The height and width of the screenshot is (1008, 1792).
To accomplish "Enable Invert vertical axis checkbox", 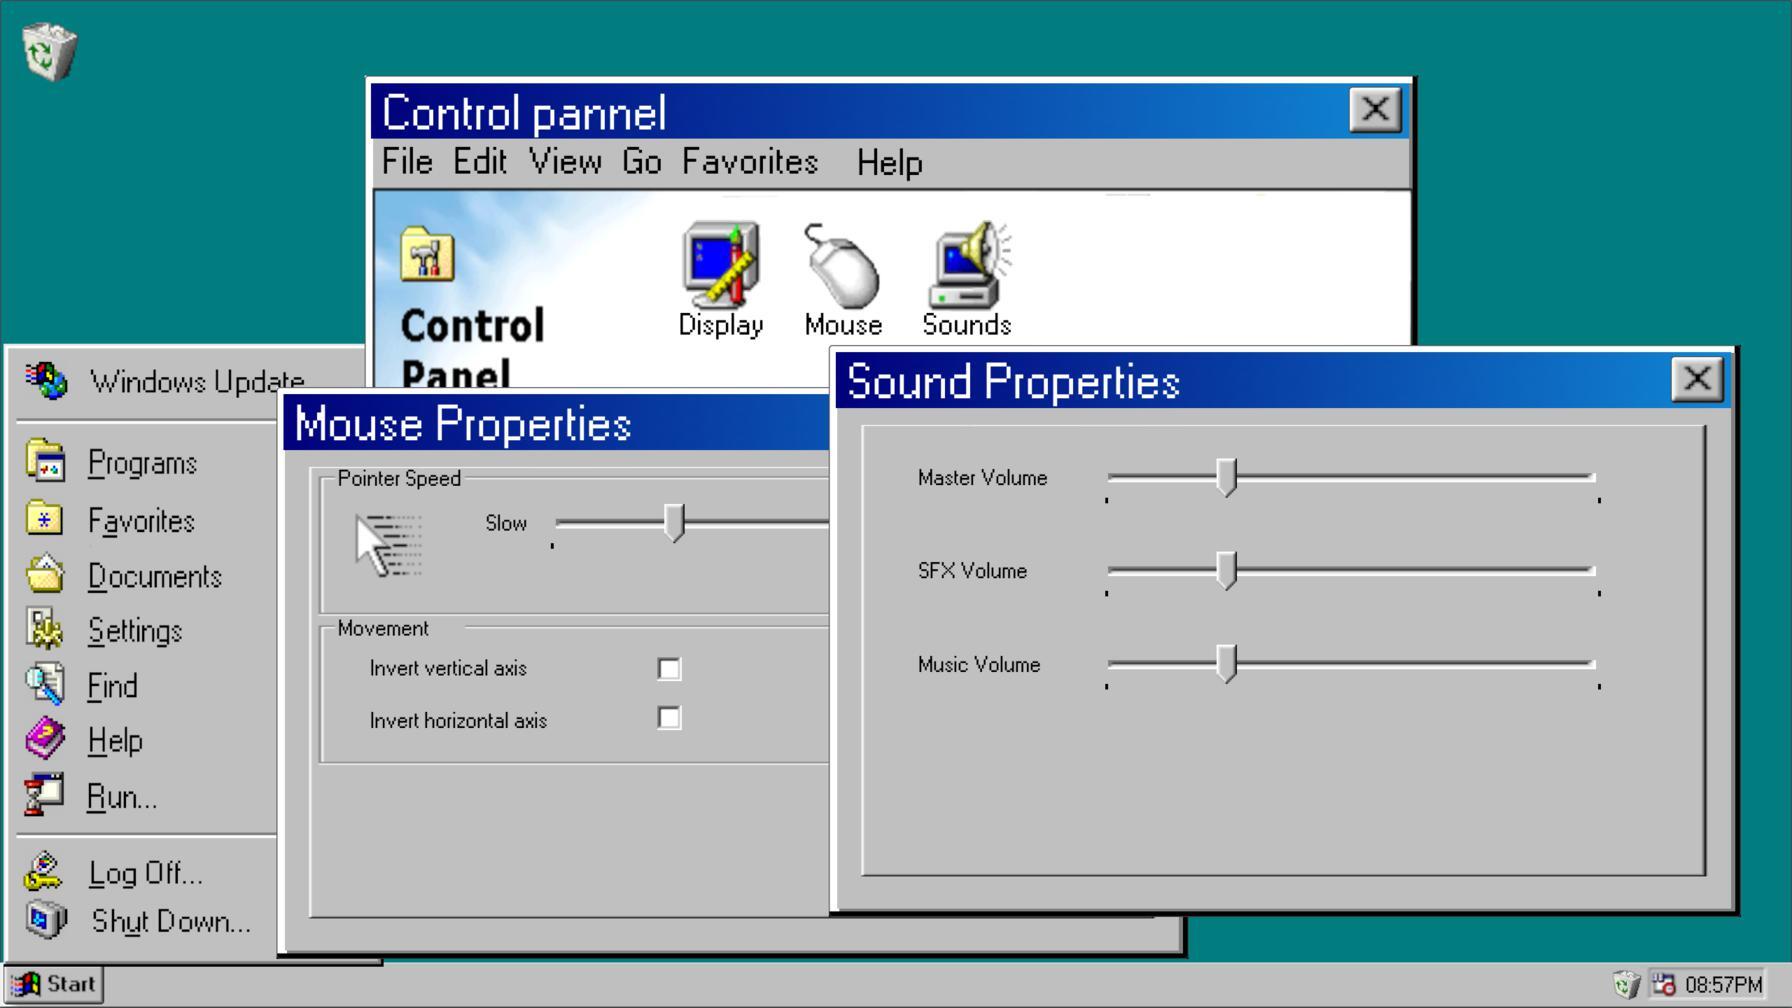I will [x=669, y=669].
